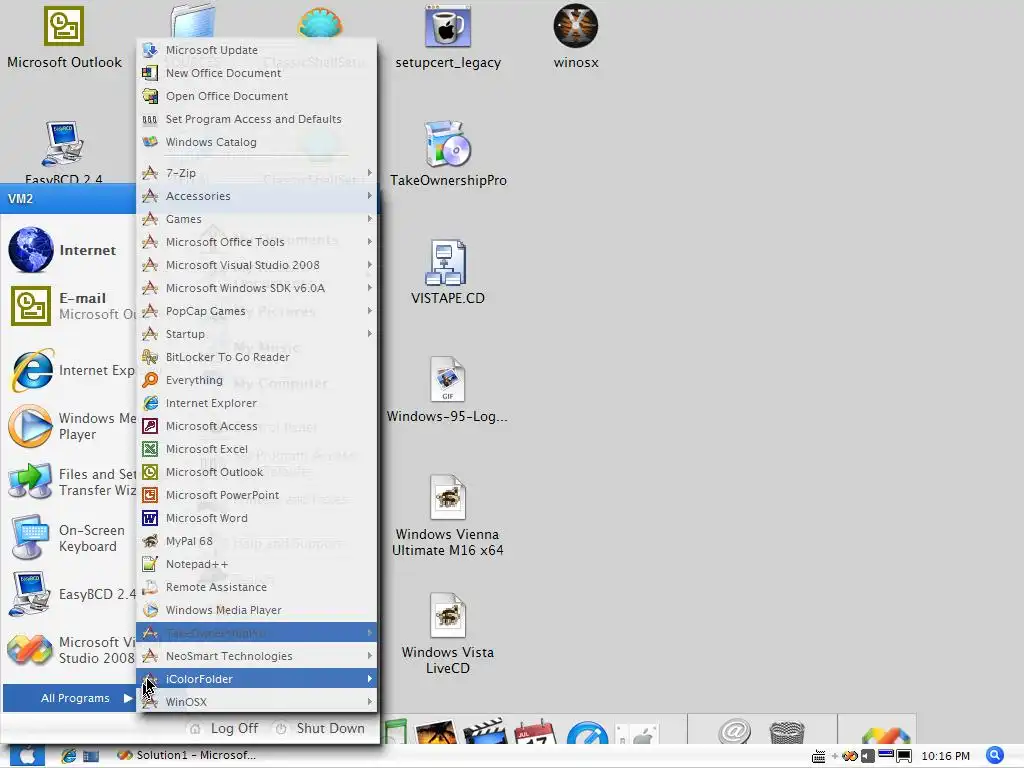Launch Microsoft Word
1024x768 pixels.
click(x=257, y=518)
